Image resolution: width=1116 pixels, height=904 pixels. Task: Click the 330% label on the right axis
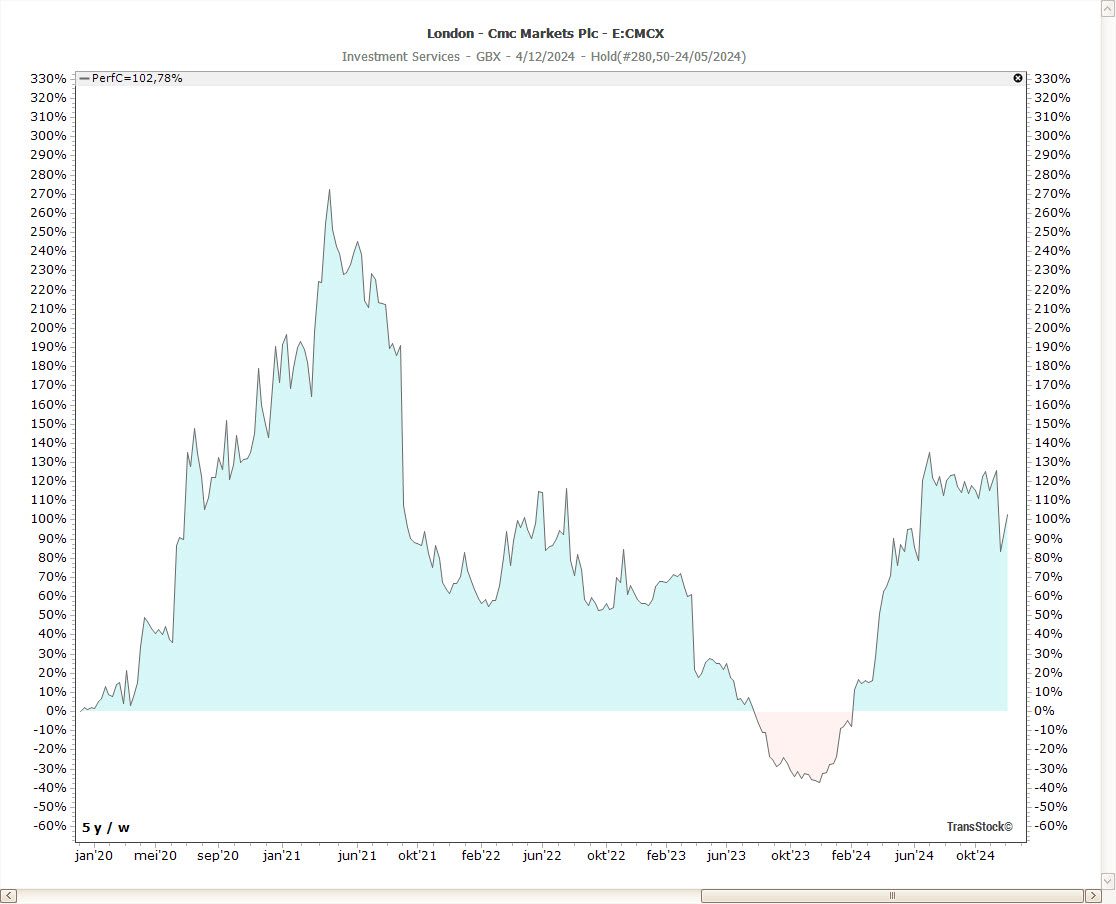(x=1053, y=78)
